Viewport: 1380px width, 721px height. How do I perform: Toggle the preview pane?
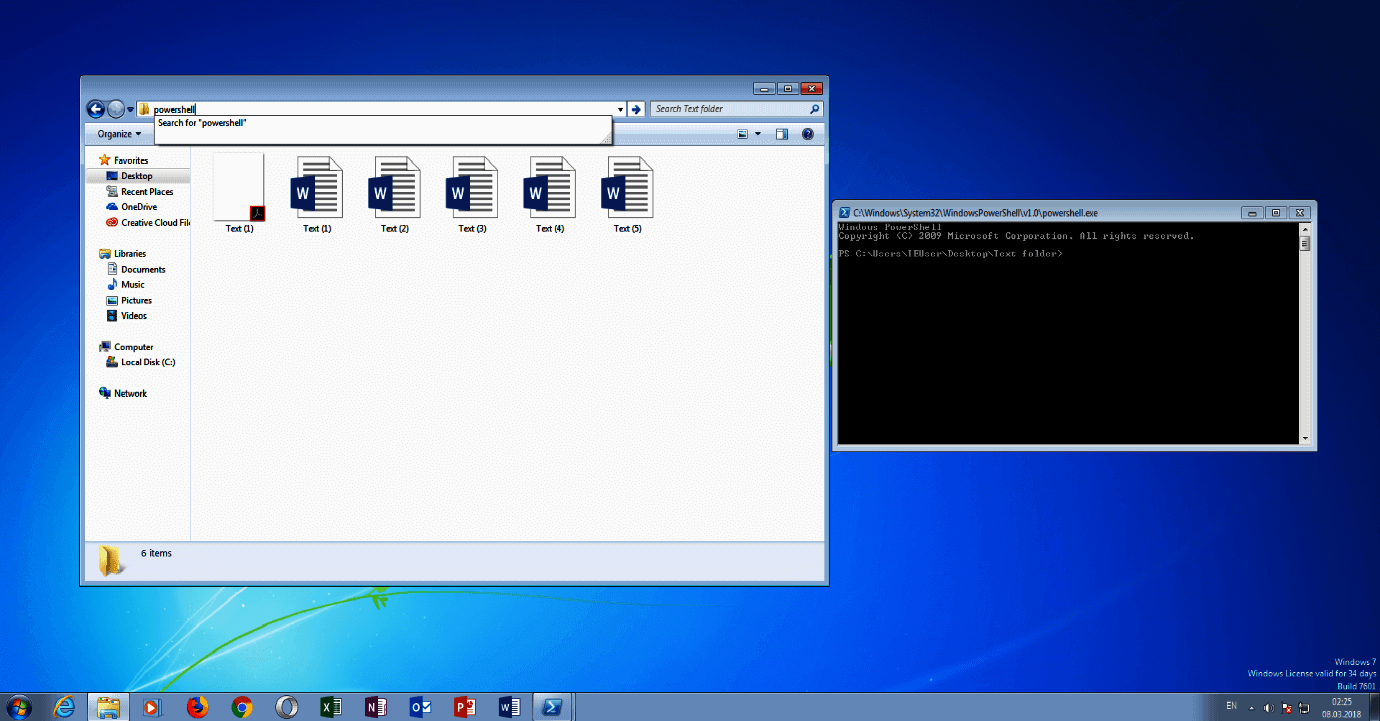tap(781, 133)
